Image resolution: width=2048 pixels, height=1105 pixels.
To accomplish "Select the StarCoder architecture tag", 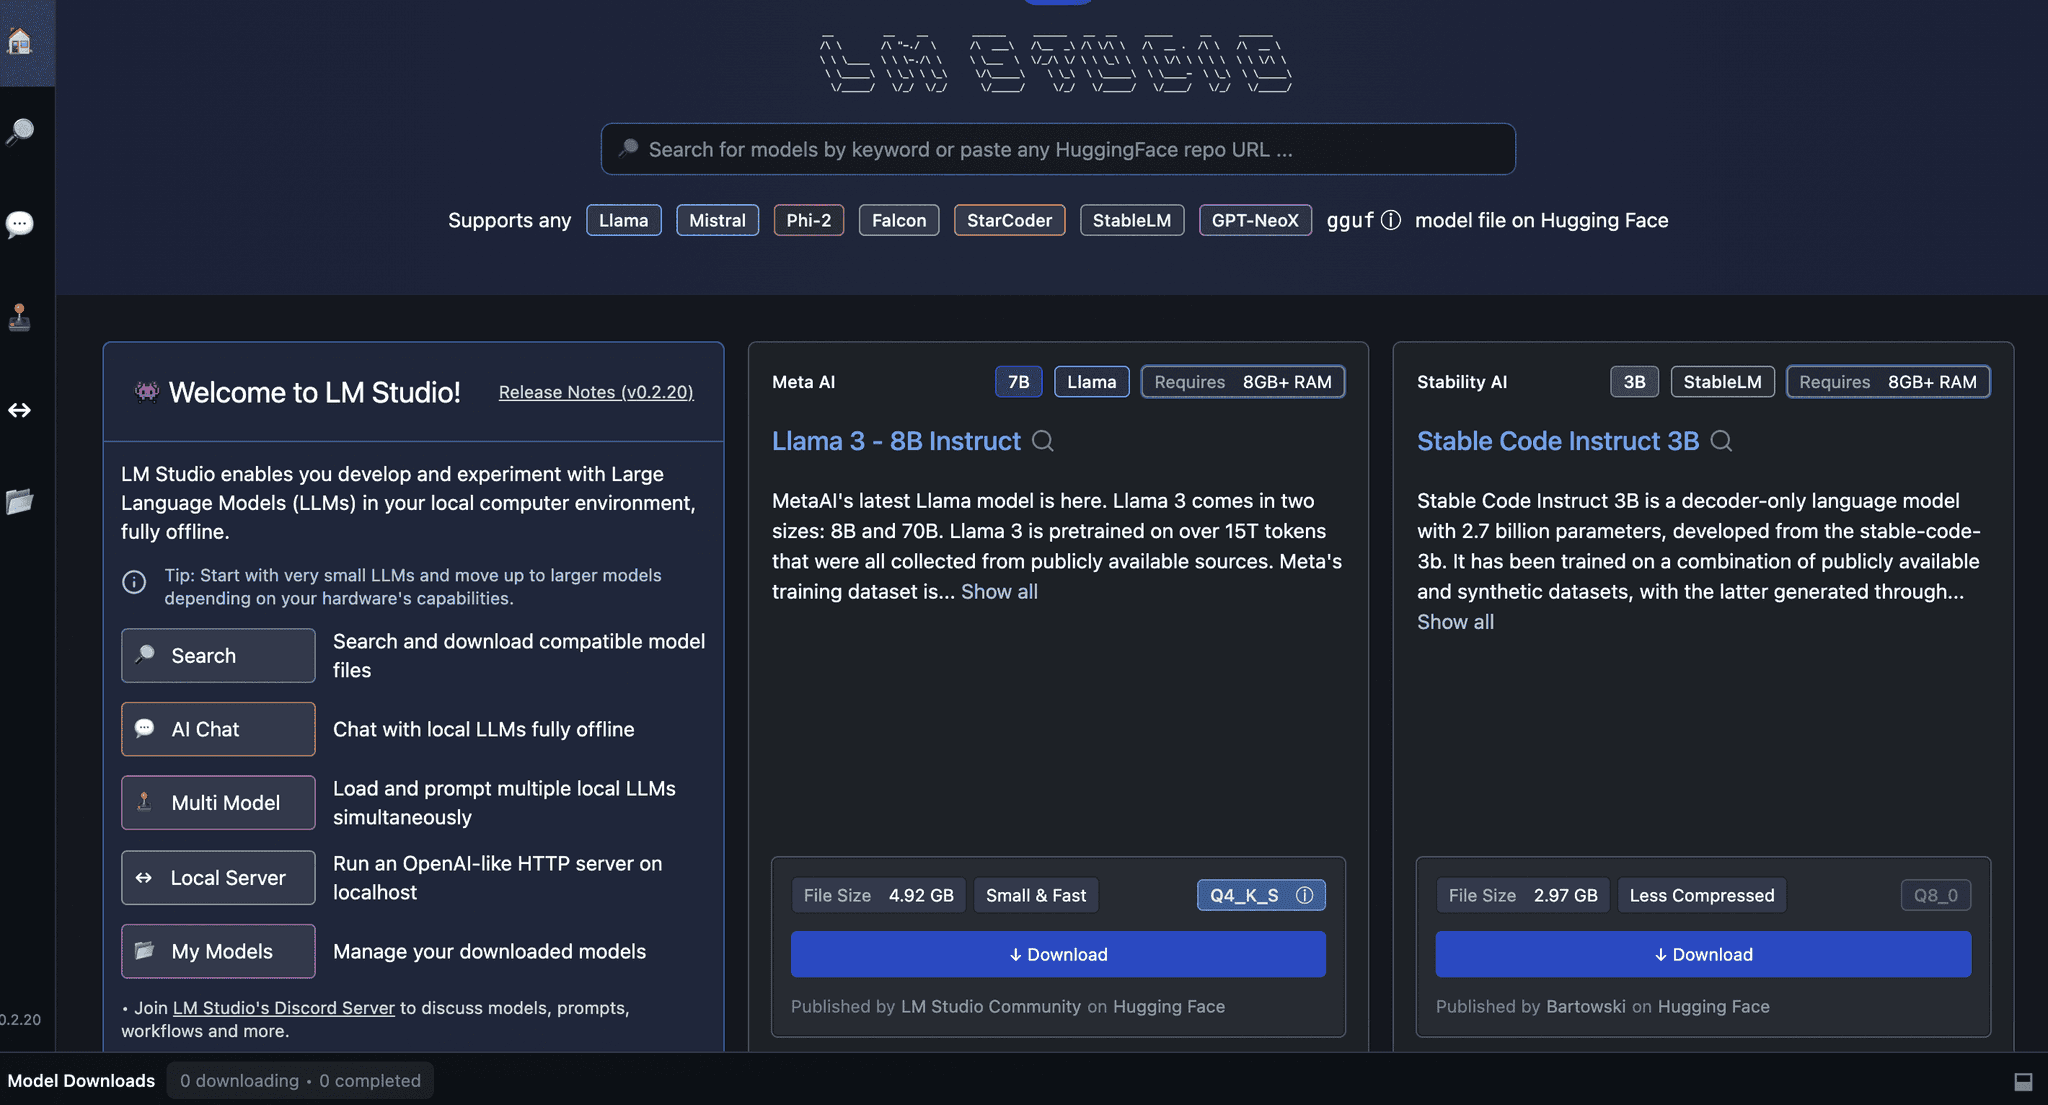I will pos(1010,220).
